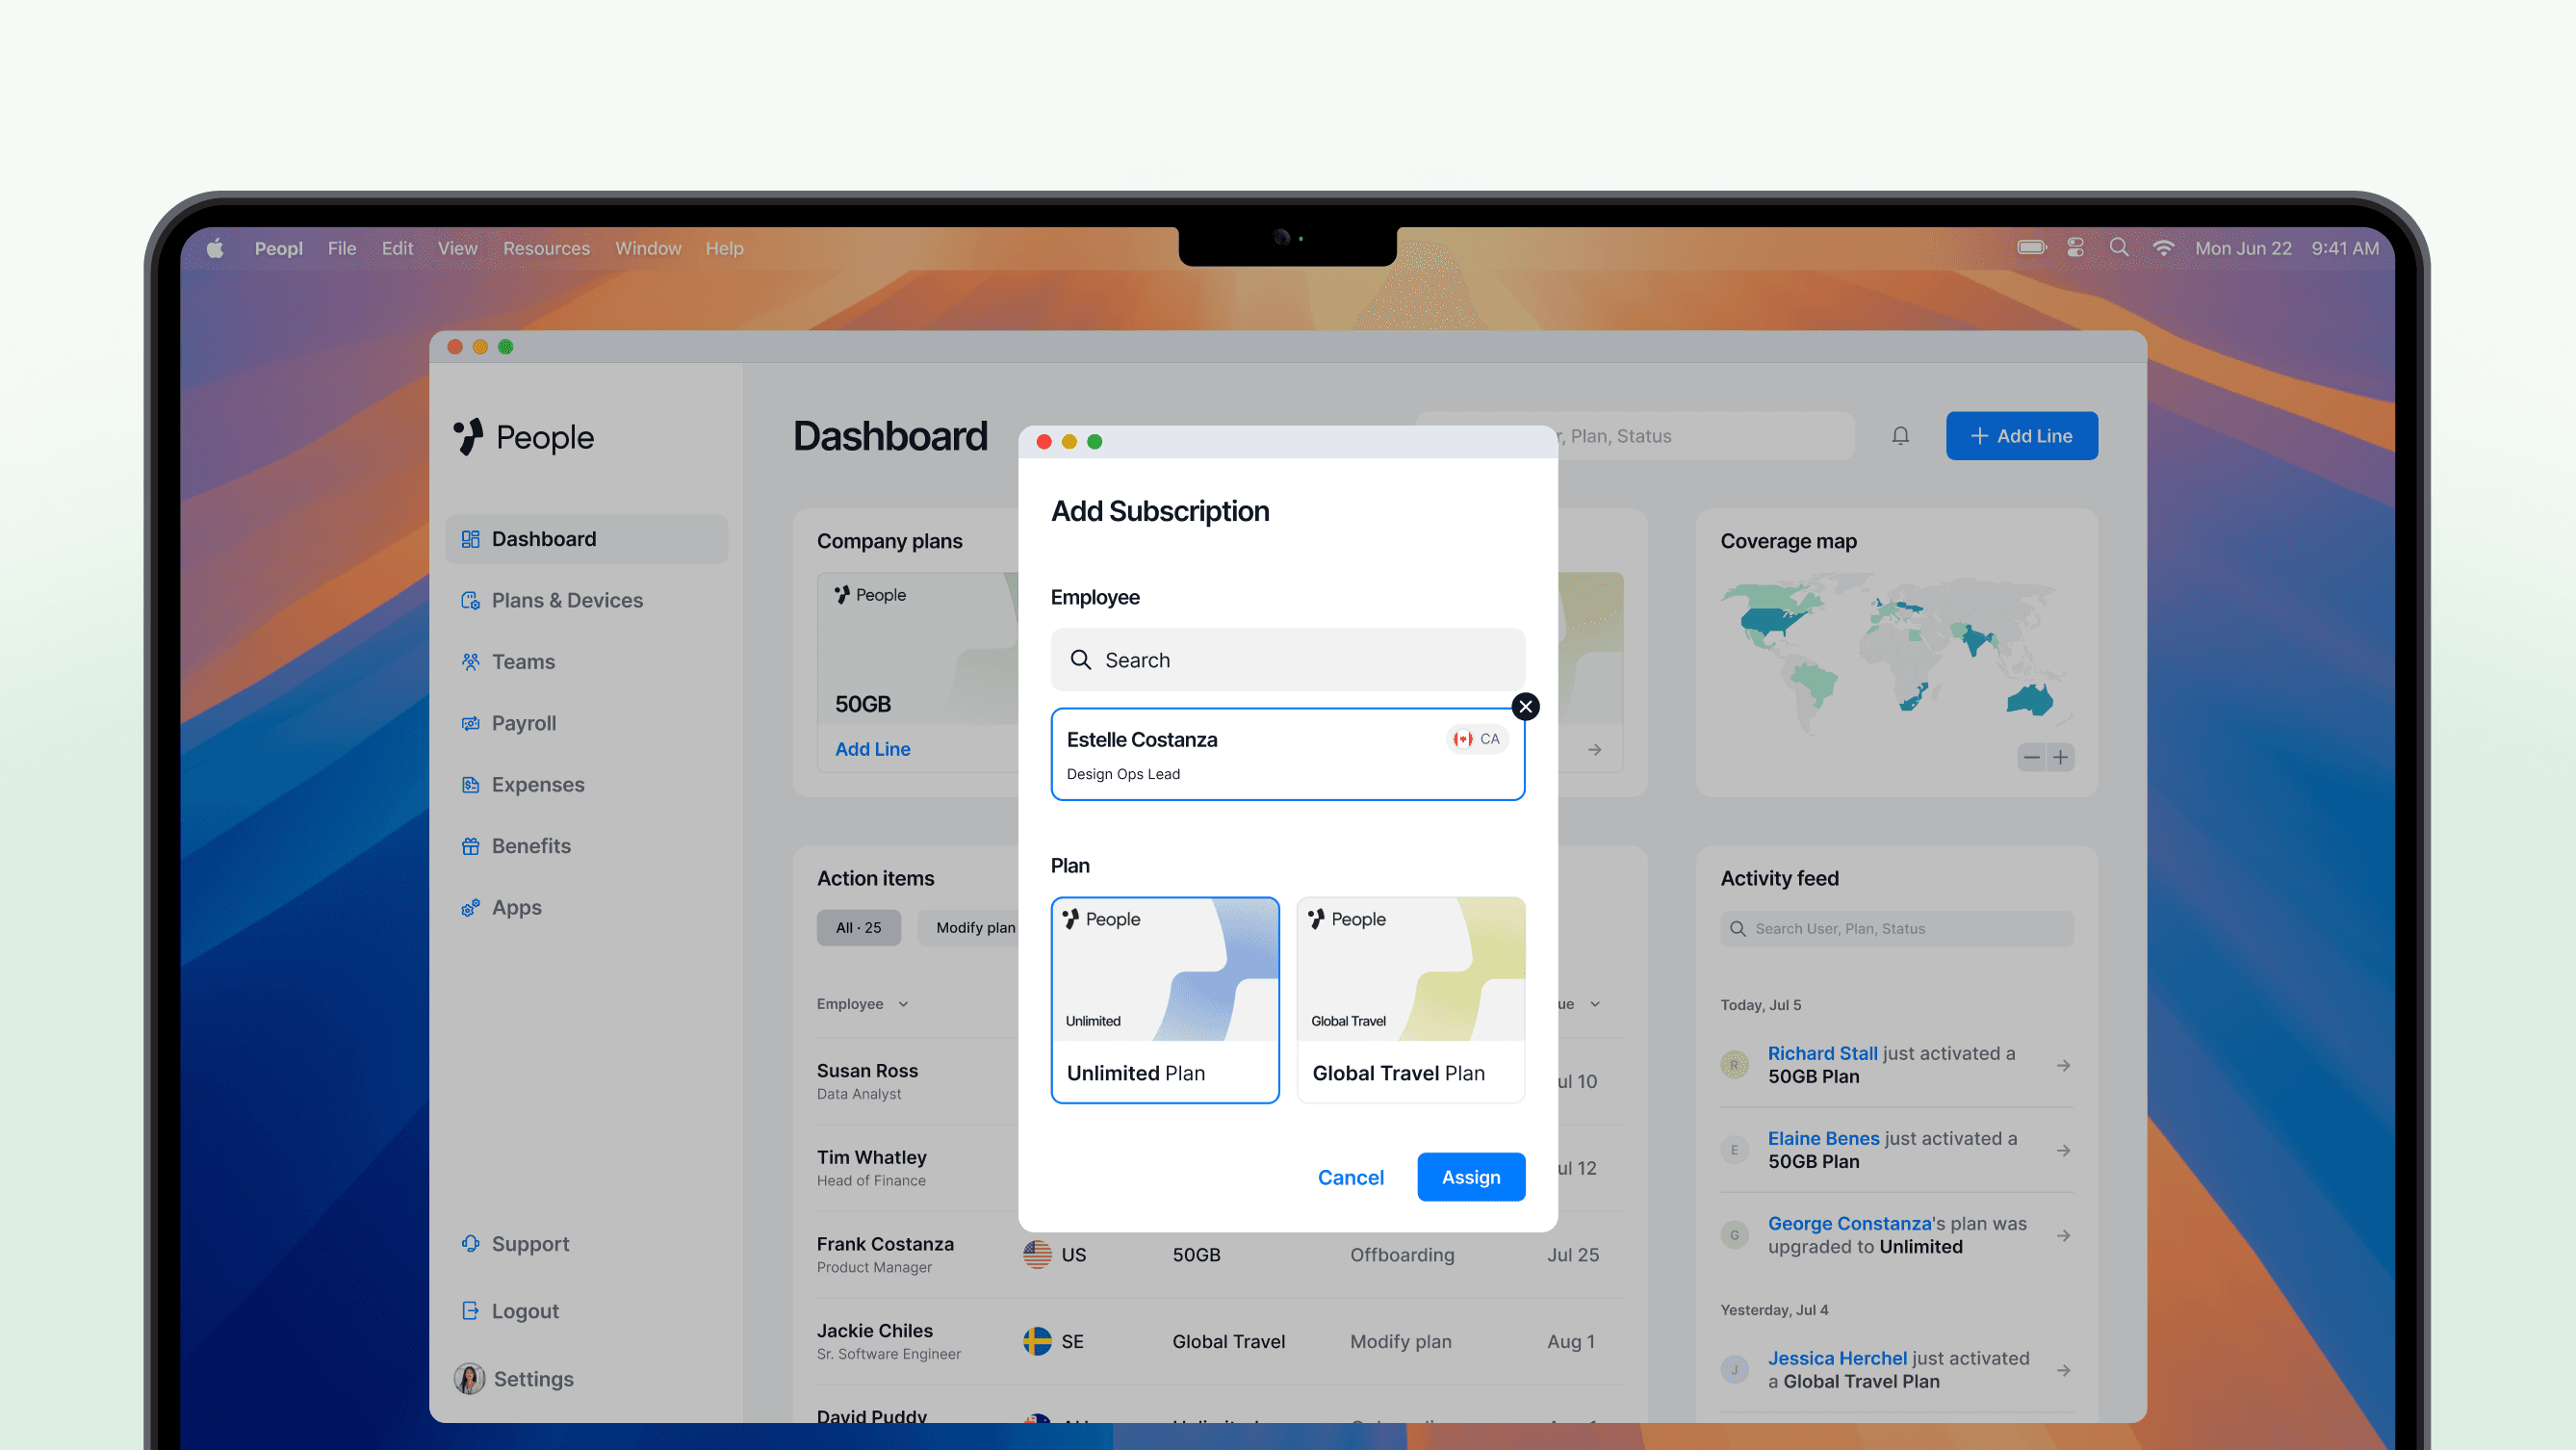Select the Global Travel Plan card
This screenshot has width=2576, height=1450.
click(x=1410, y=1000)
